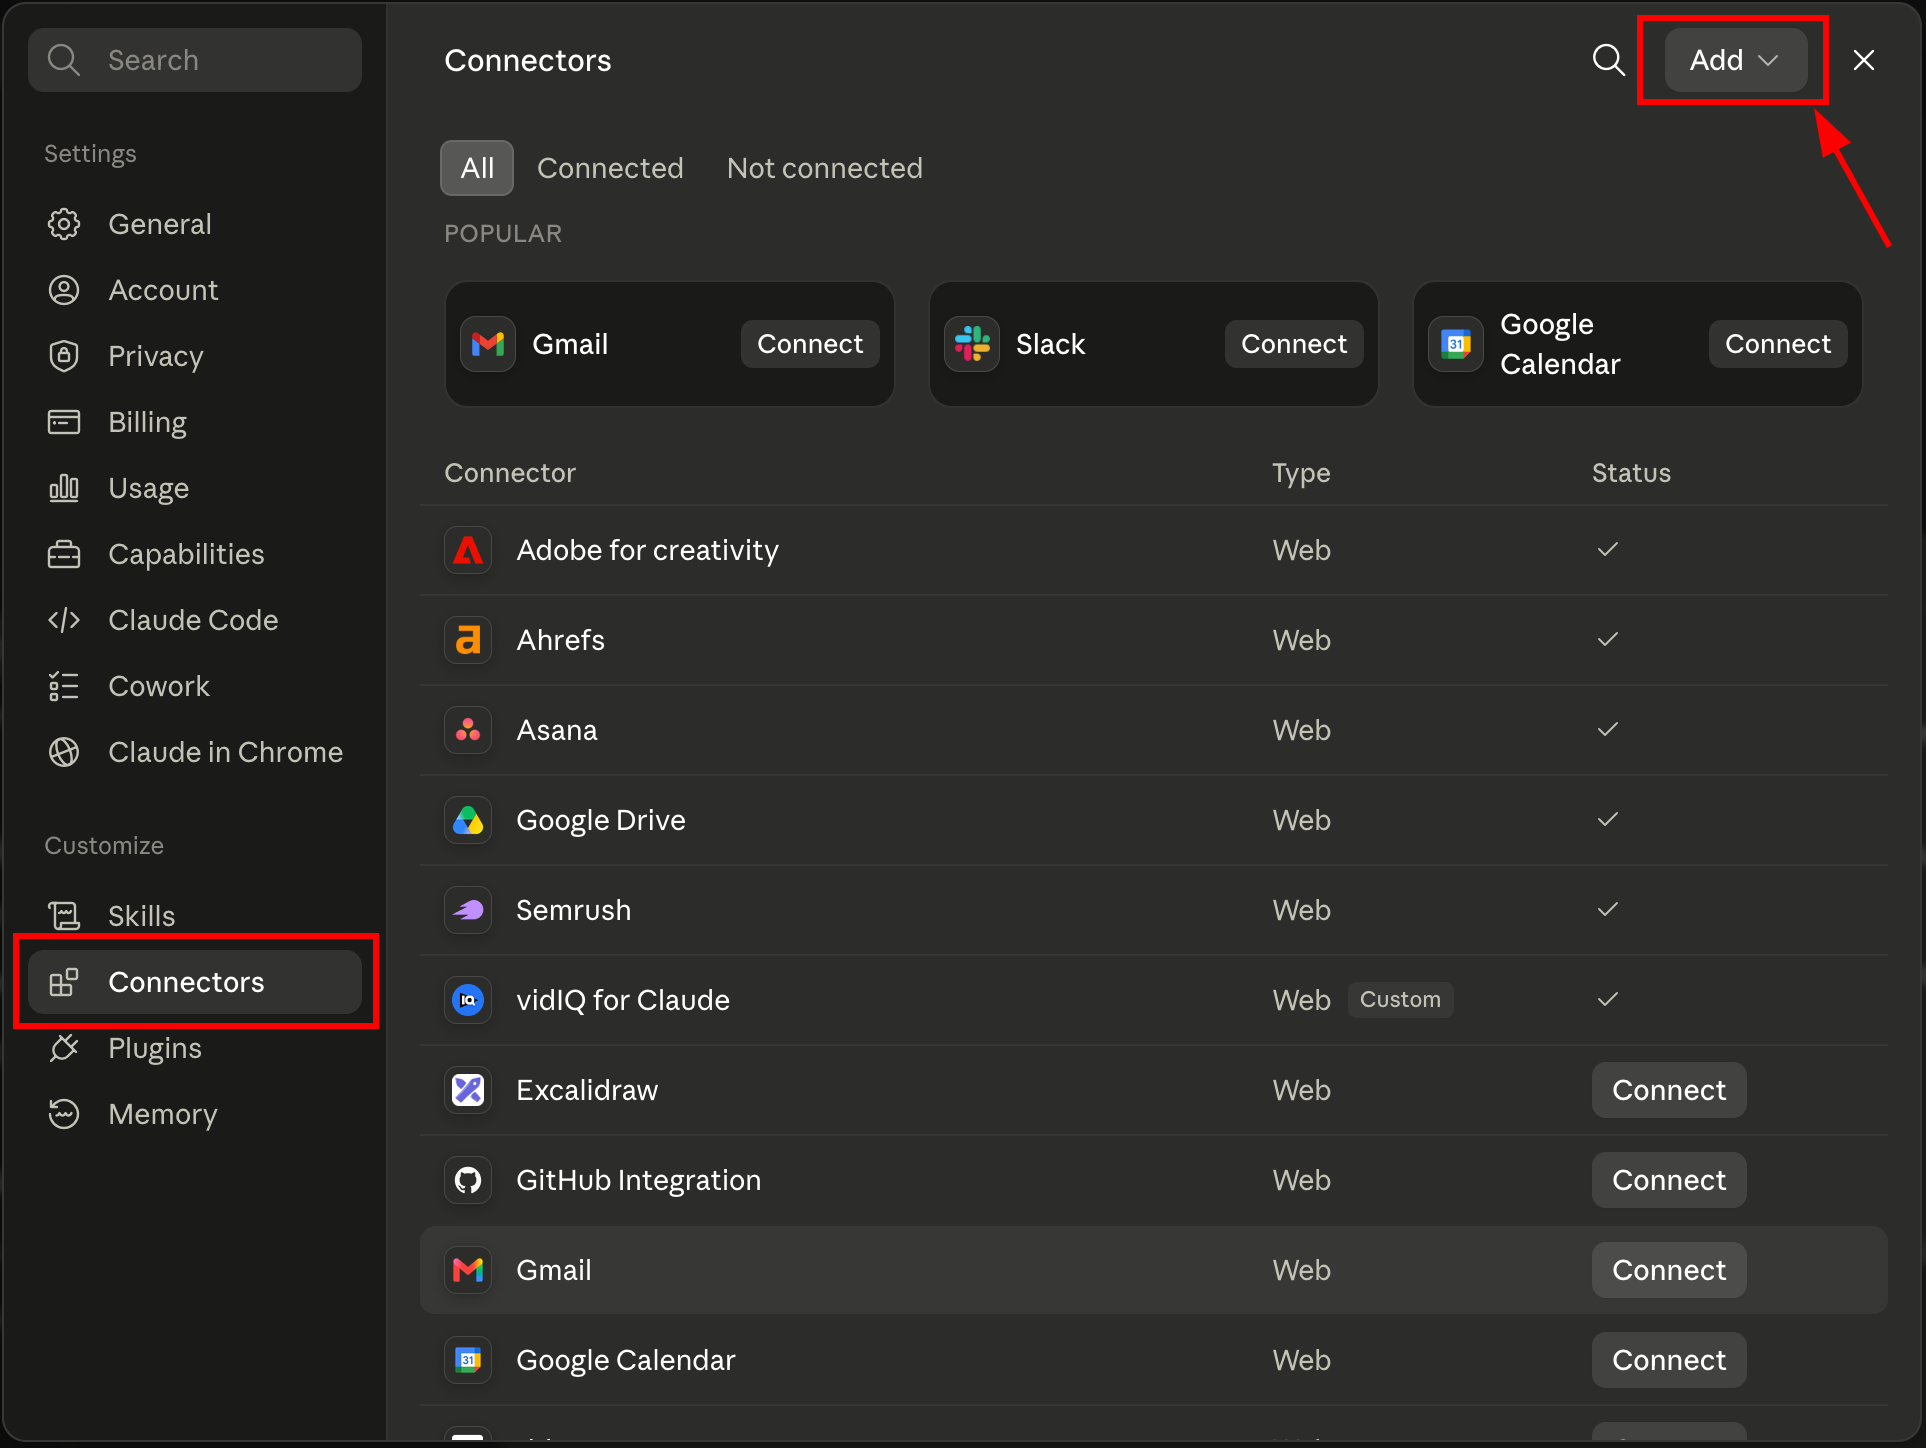Image resolution: width=1926 pixels, height=1448 pixels.
Task: Connect the Excalidraw connector
Action: pyautogui.click(x=1669, y=1090)
